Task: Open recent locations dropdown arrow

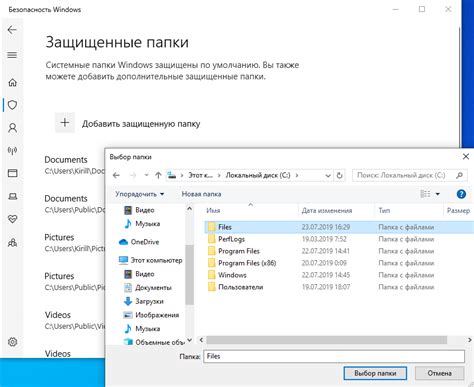Action: pyautogui.click(x=146, y=175)
